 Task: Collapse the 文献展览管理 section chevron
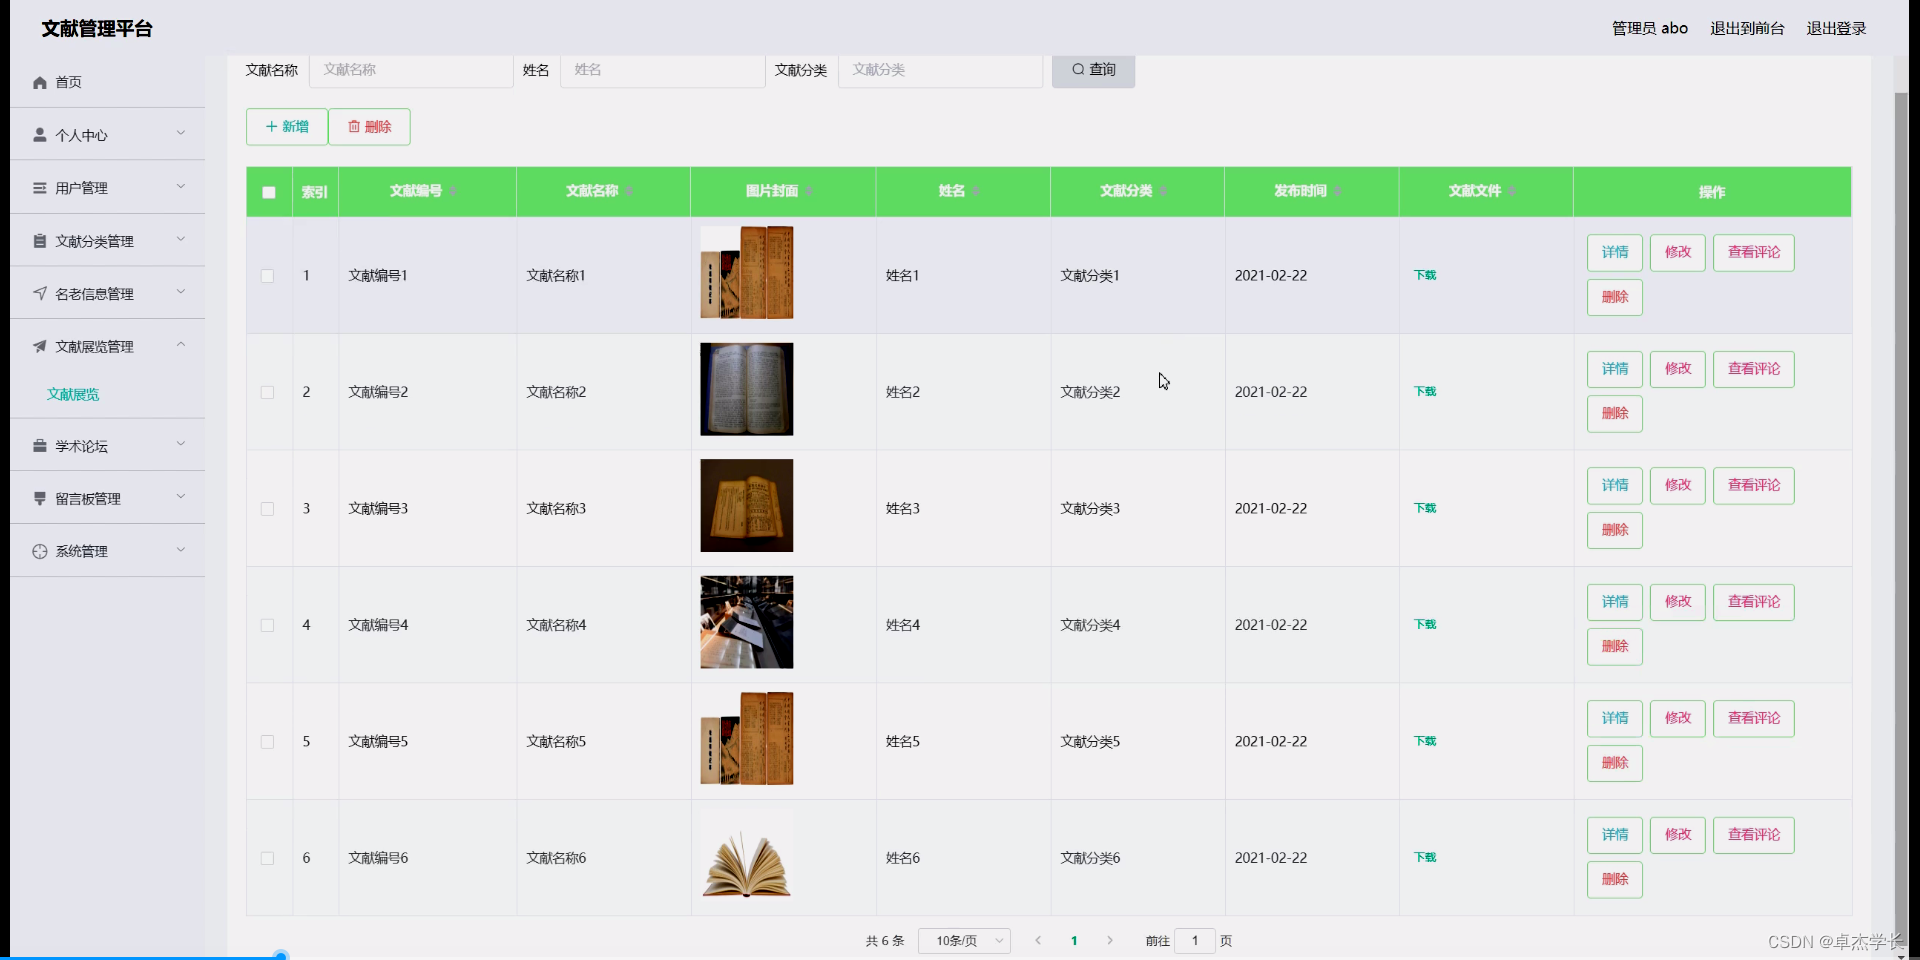[x=181, y=345]
